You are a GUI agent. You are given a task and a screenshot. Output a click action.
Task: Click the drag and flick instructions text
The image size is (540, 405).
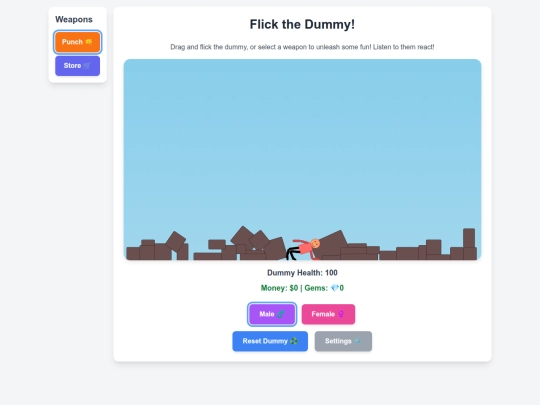coord(302,47)
